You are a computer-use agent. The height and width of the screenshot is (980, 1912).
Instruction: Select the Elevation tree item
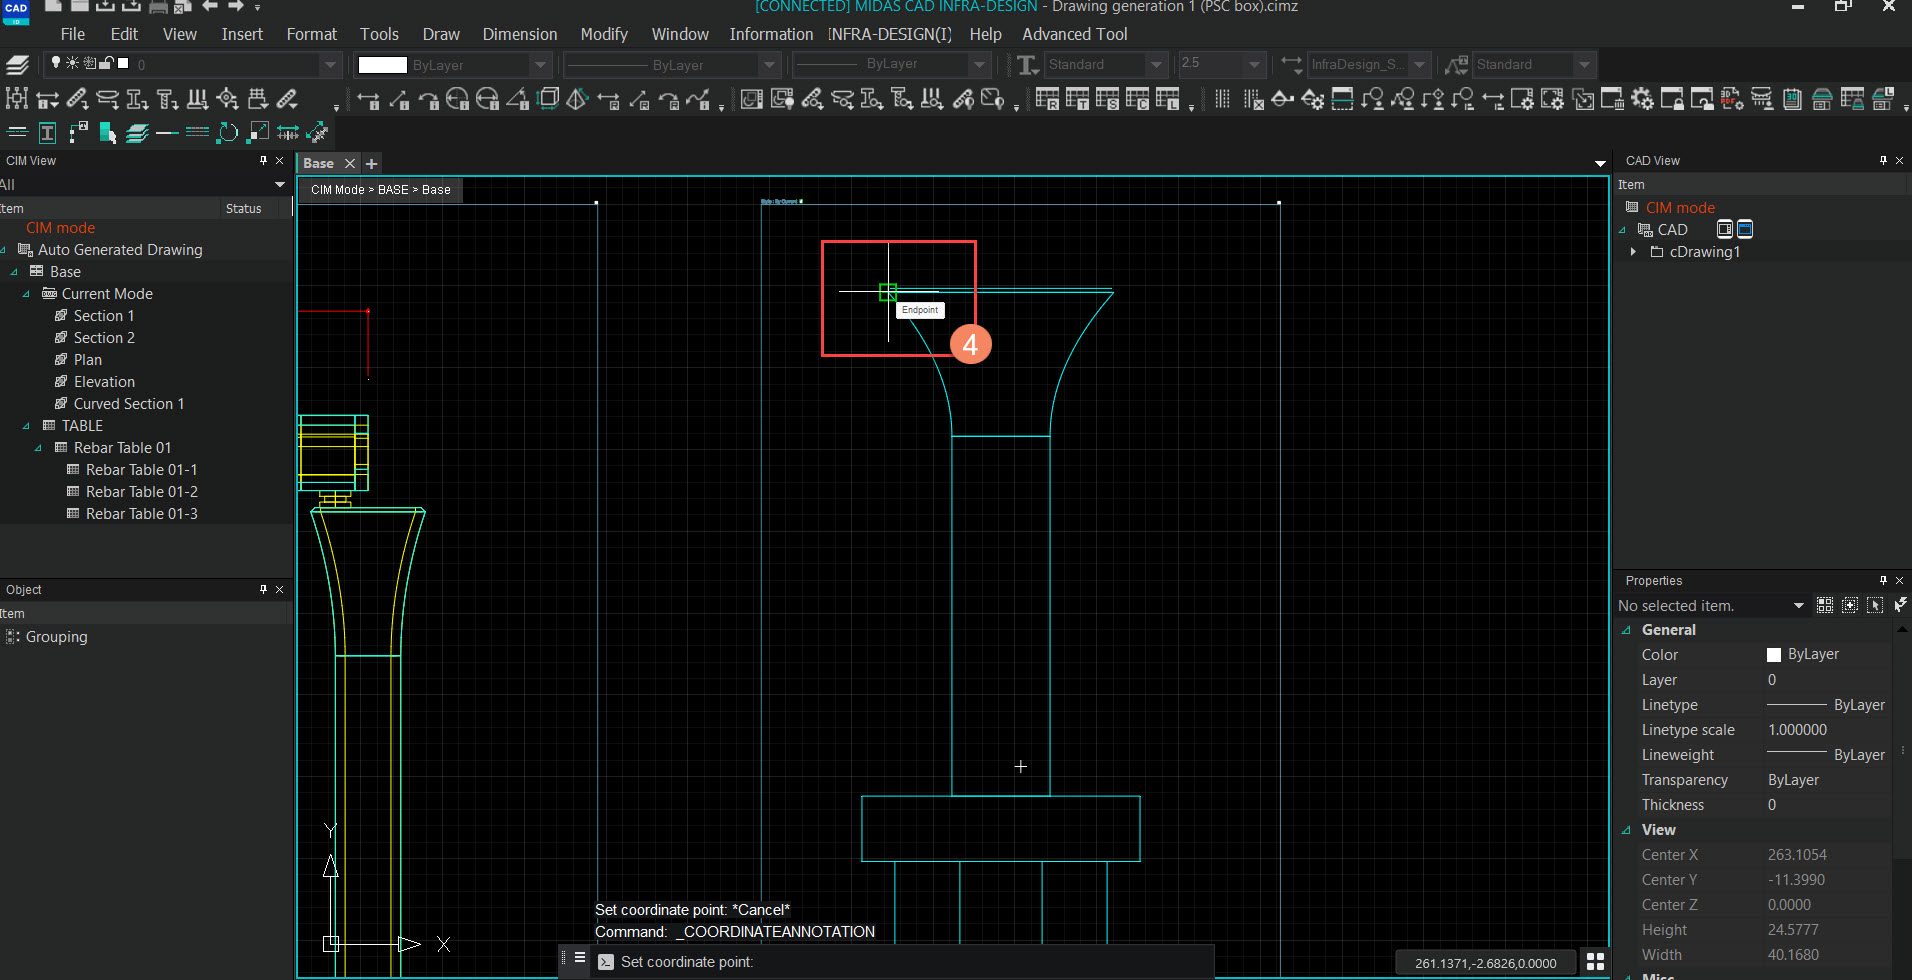(104, 382)
